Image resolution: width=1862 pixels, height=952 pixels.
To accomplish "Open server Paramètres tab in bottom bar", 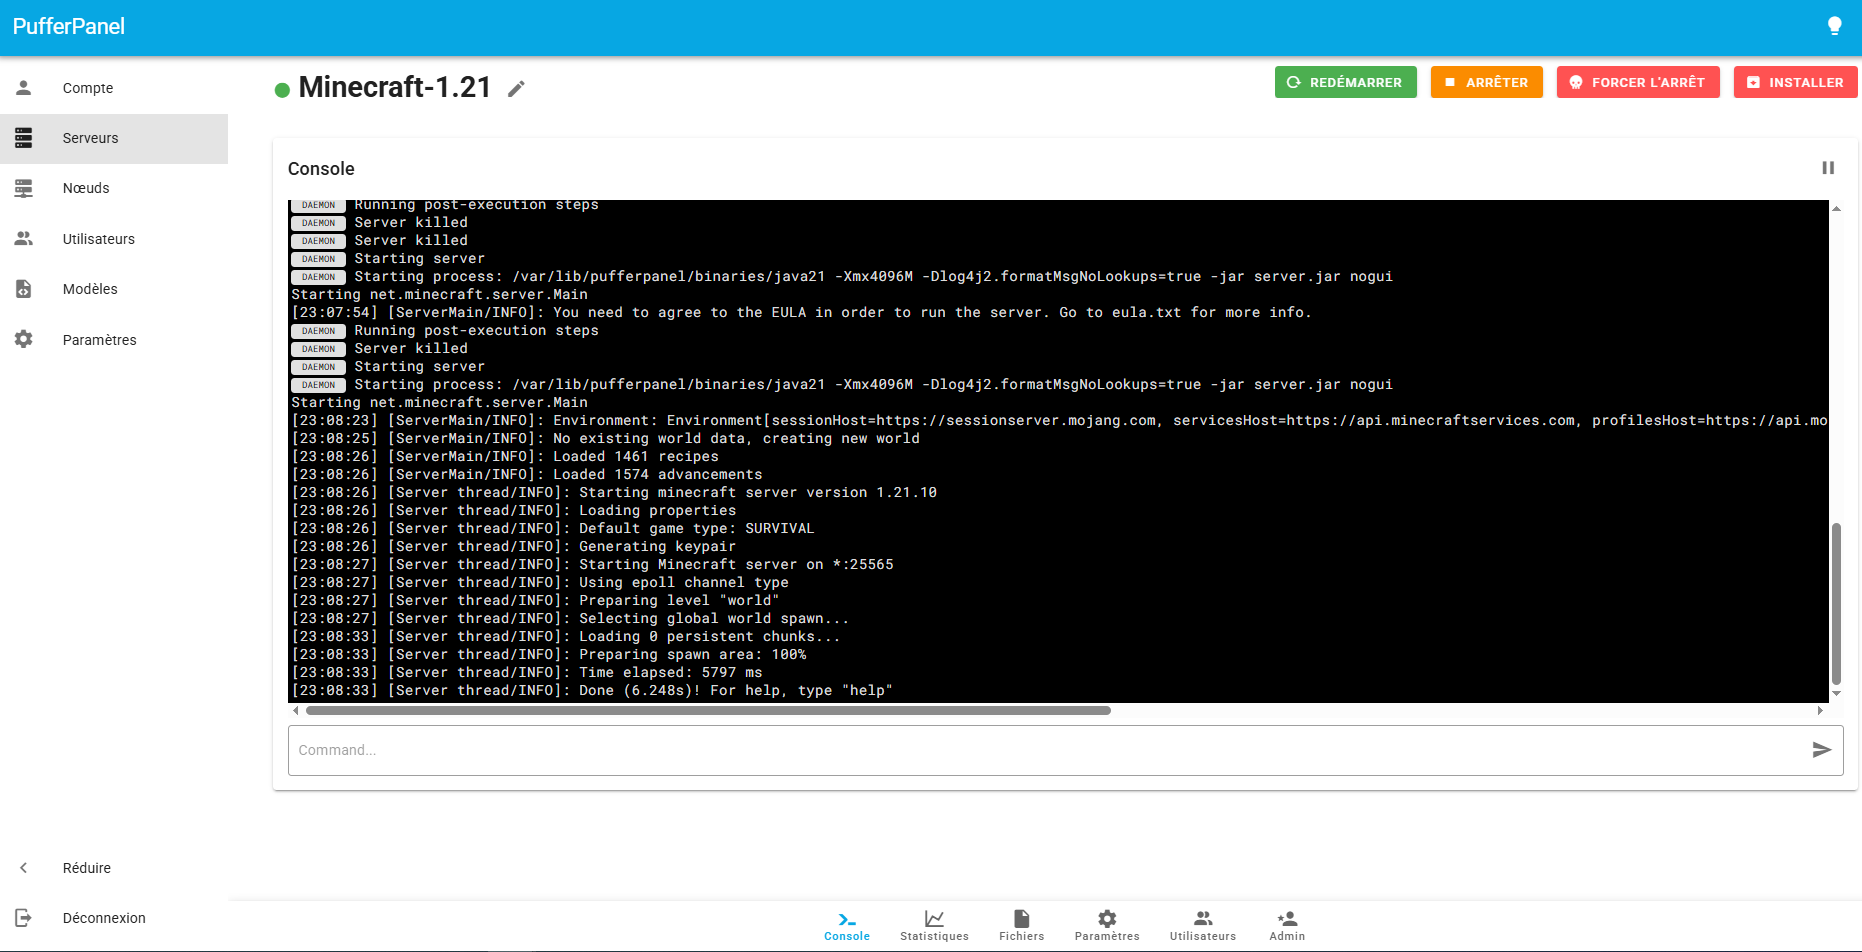I will click(x=1106, y=925).
